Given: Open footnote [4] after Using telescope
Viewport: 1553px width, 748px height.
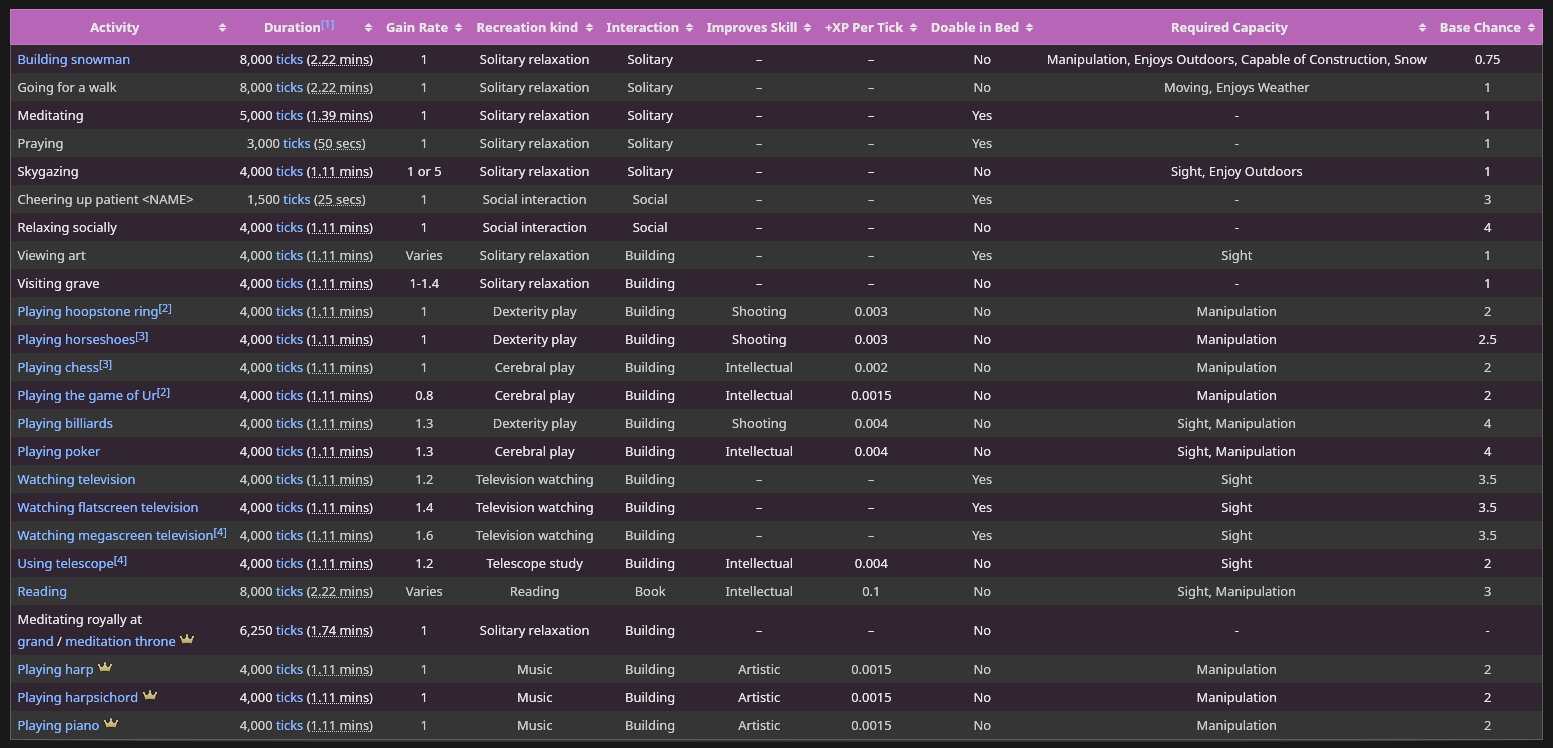Looking at the screenshot, I should [x=121, y=560].
